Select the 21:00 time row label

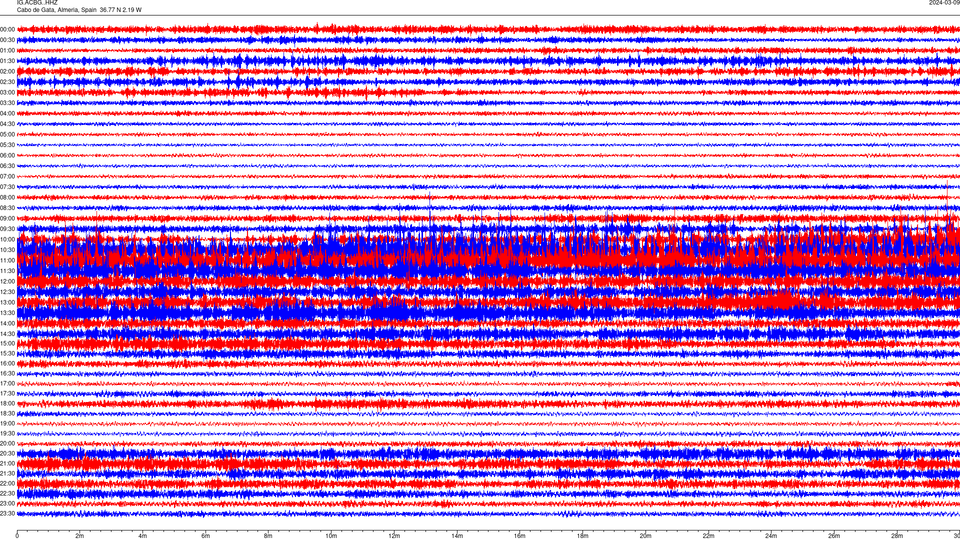(7, 463)
